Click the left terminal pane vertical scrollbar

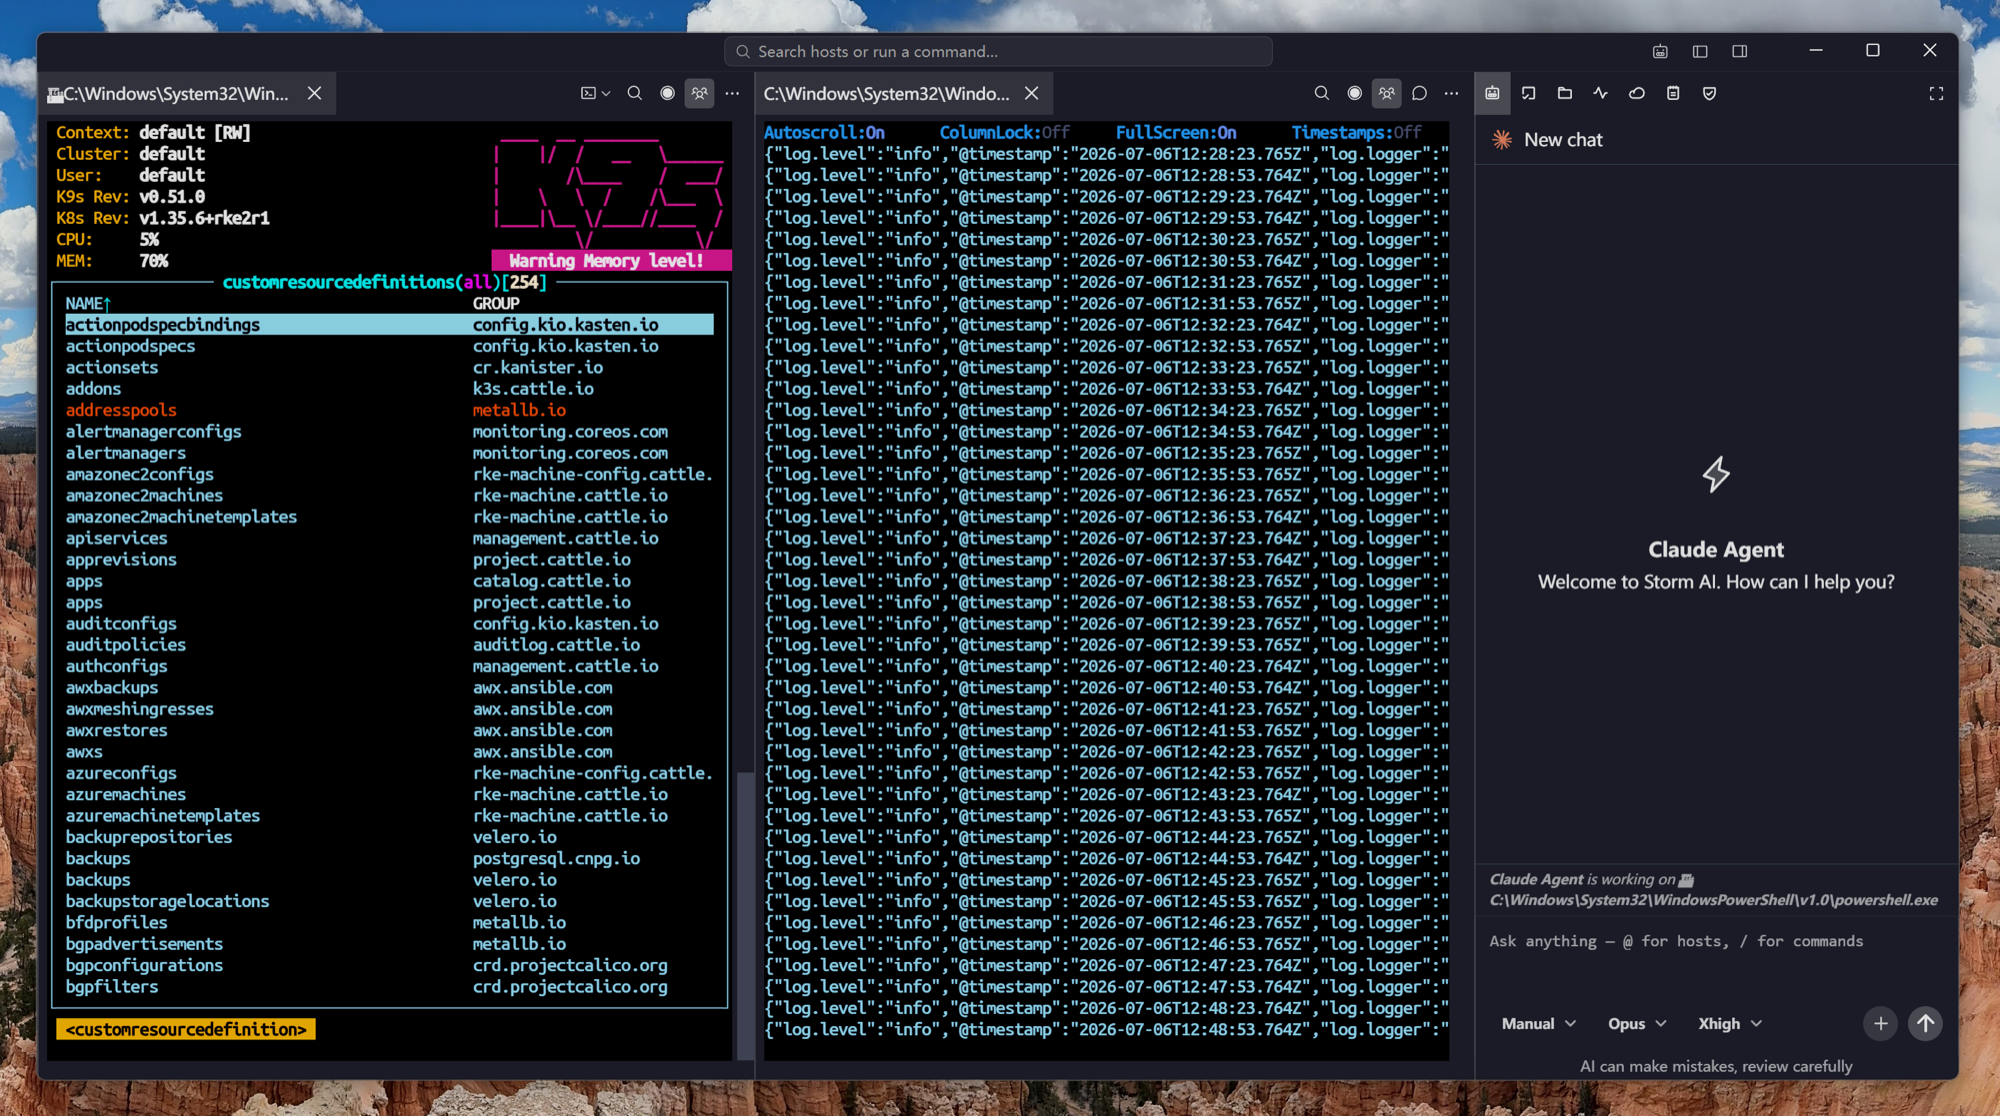744,915
